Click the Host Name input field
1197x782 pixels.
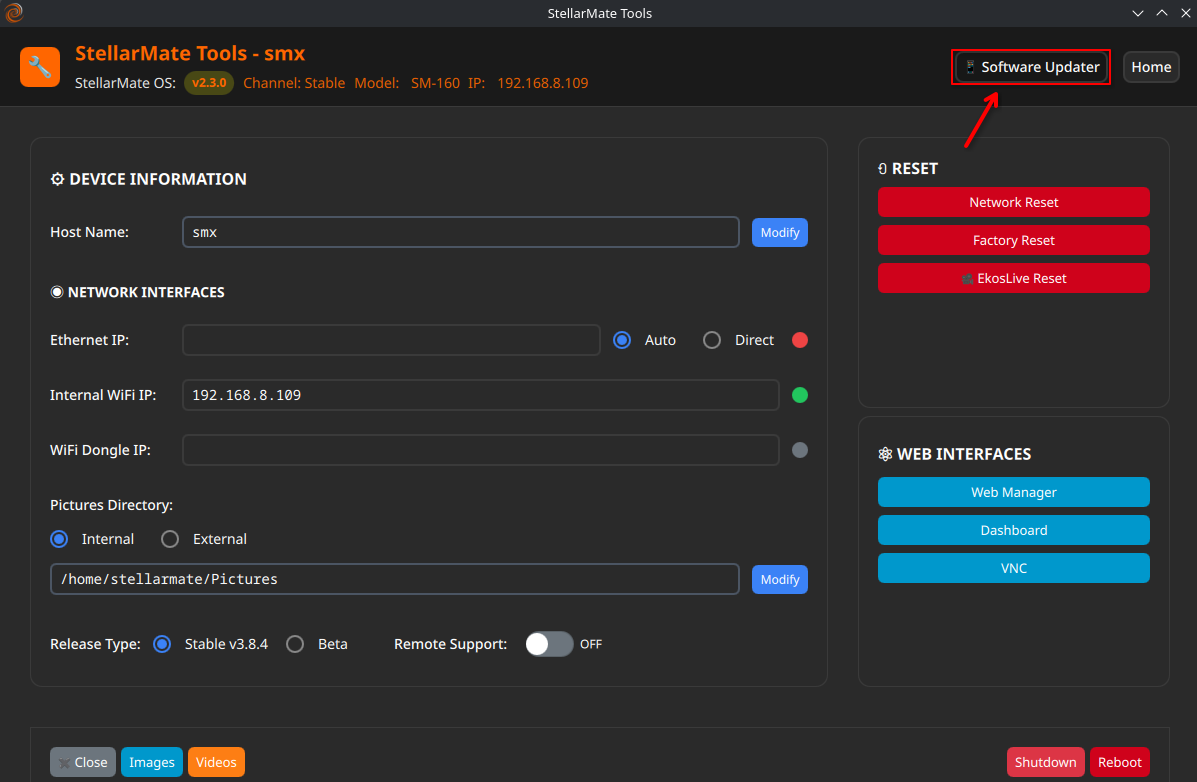click(x=460, y=232)
